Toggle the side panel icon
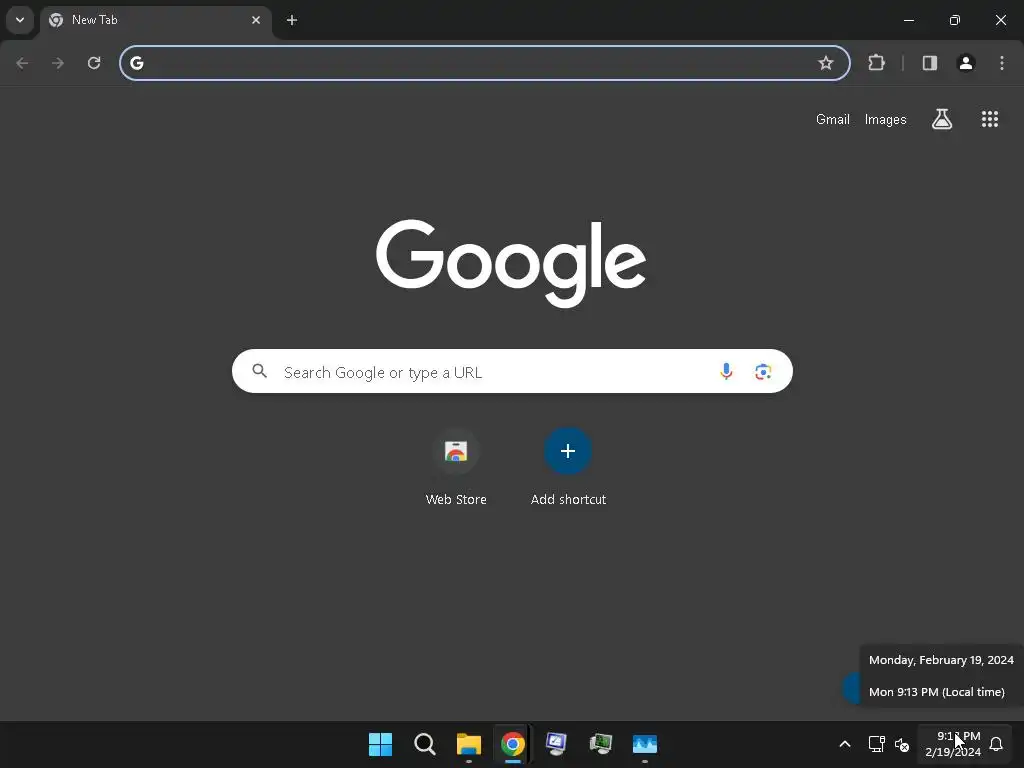 930,63
